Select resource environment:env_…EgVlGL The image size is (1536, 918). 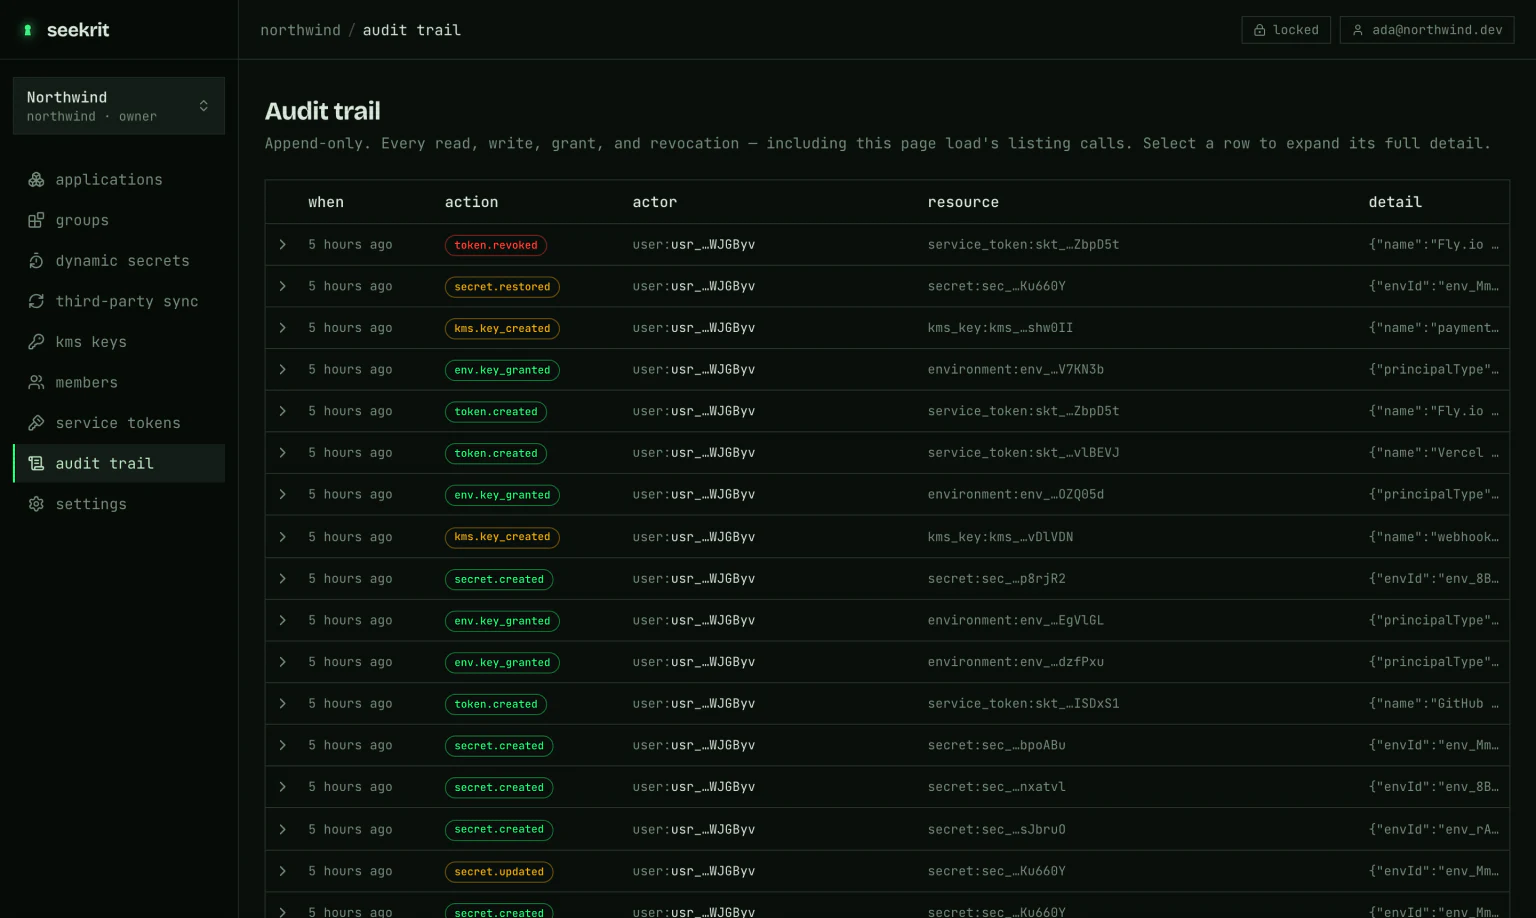1015,620
